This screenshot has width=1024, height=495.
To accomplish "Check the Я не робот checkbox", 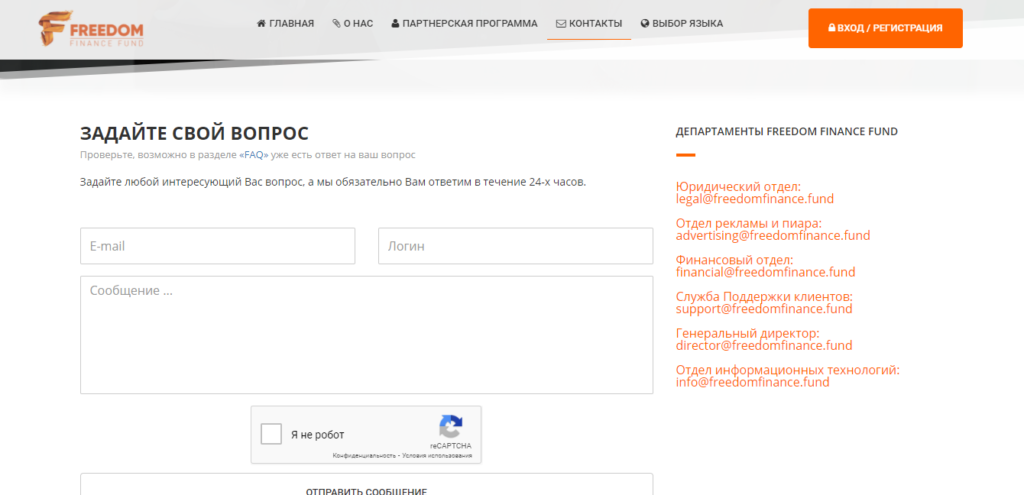I will coord(271,434).
